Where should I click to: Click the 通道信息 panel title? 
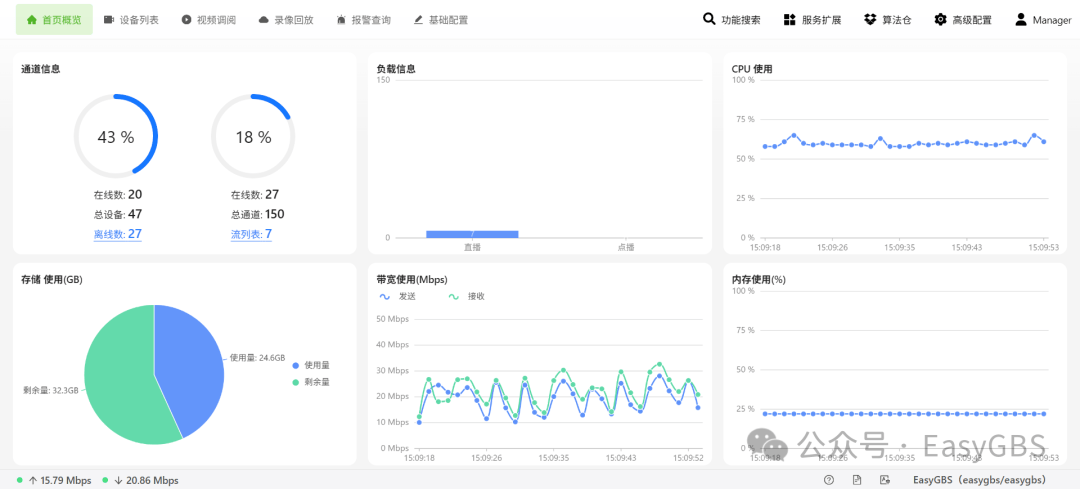(41, 69)
